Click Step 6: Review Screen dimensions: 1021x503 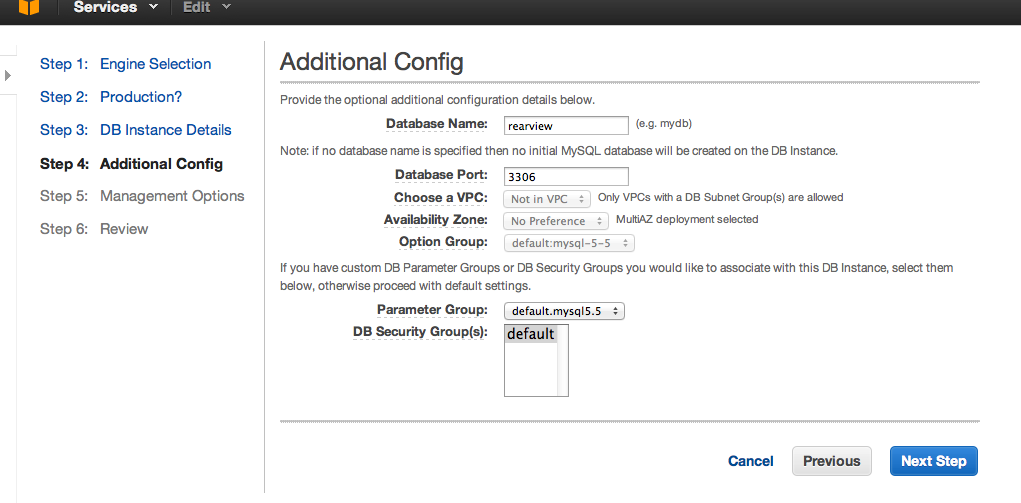(x=94, y=229)
